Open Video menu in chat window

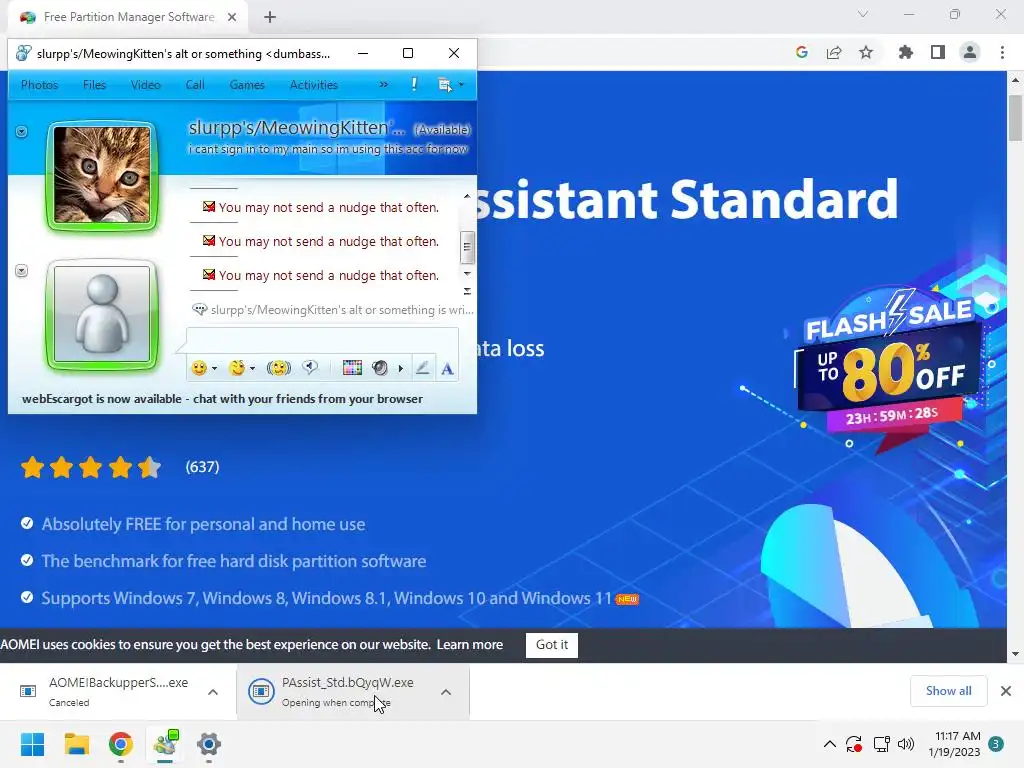(x=146, y=85)
